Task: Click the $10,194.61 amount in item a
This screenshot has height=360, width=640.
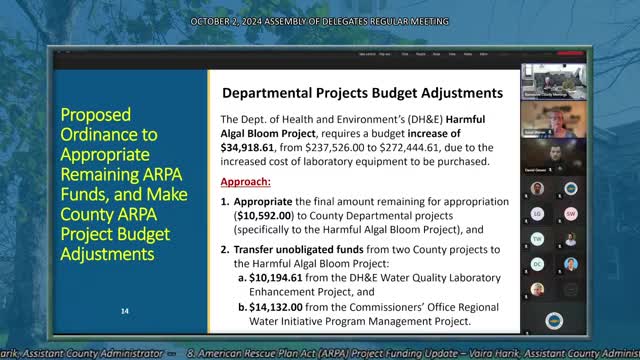Action: point(276,278)
